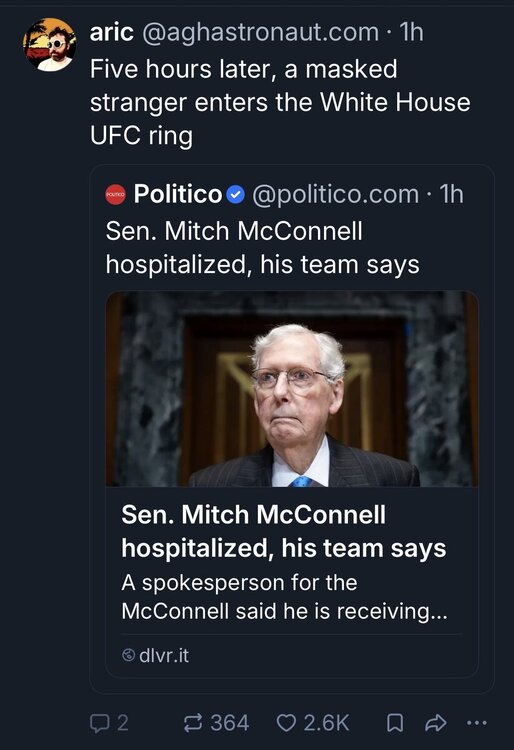Open the three-dot more options menu

pyautogui.click(x=477, y=723)
